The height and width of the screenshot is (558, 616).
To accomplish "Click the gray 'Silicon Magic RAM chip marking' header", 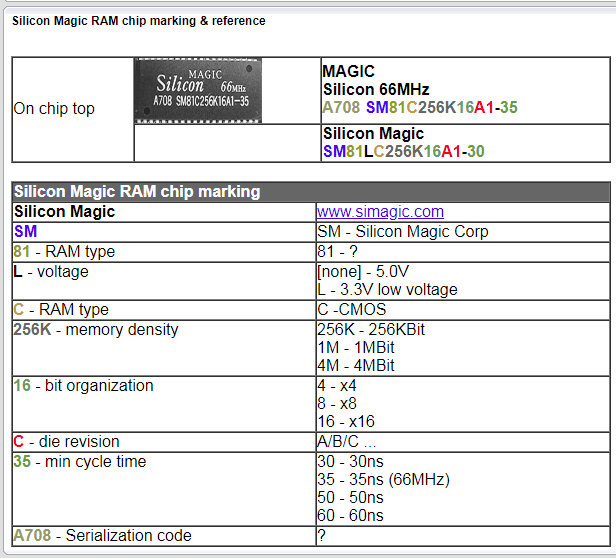I will pos(136,192).
